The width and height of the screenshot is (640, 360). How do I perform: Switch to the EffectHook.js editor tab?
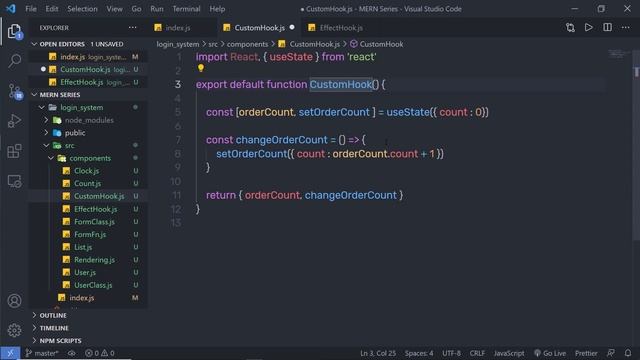pos(341,28)
